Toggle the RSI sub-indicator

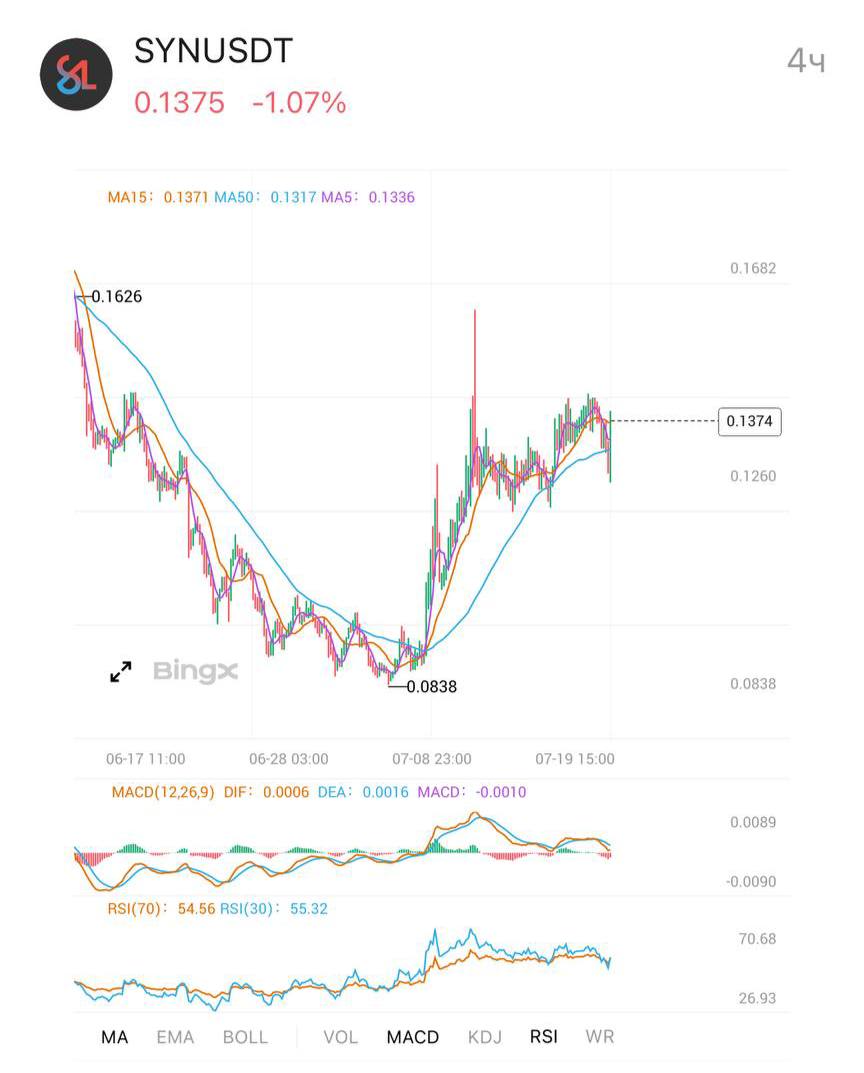click(544, 1037)
